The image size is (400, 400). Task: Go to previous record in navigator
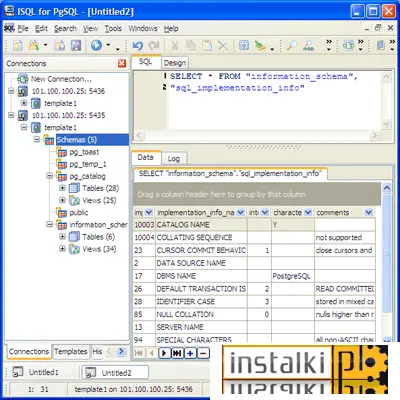coord(152,353)
